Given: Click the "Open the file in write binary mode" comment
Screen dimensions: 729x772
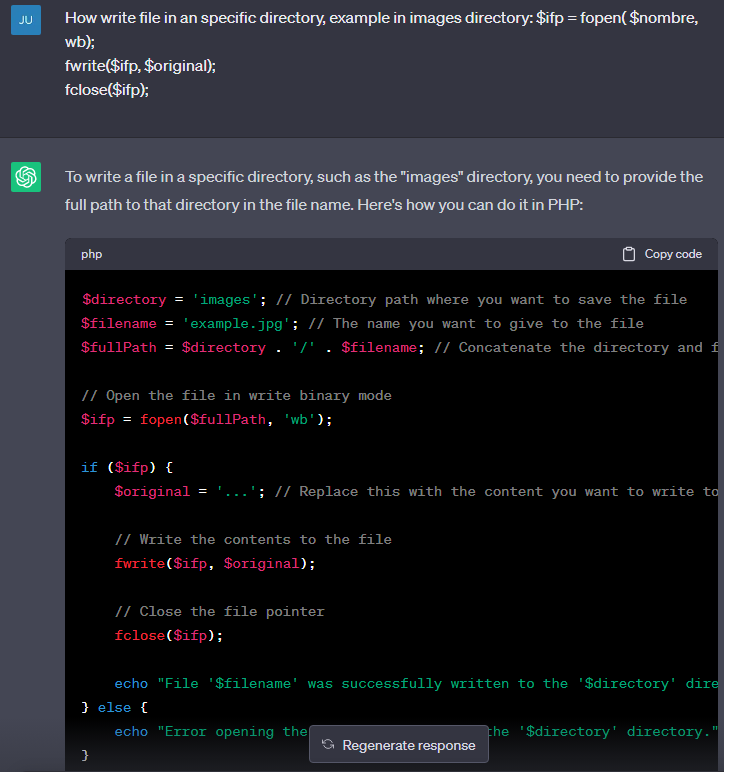Looking at the screenshot, I should click(236, 396).
